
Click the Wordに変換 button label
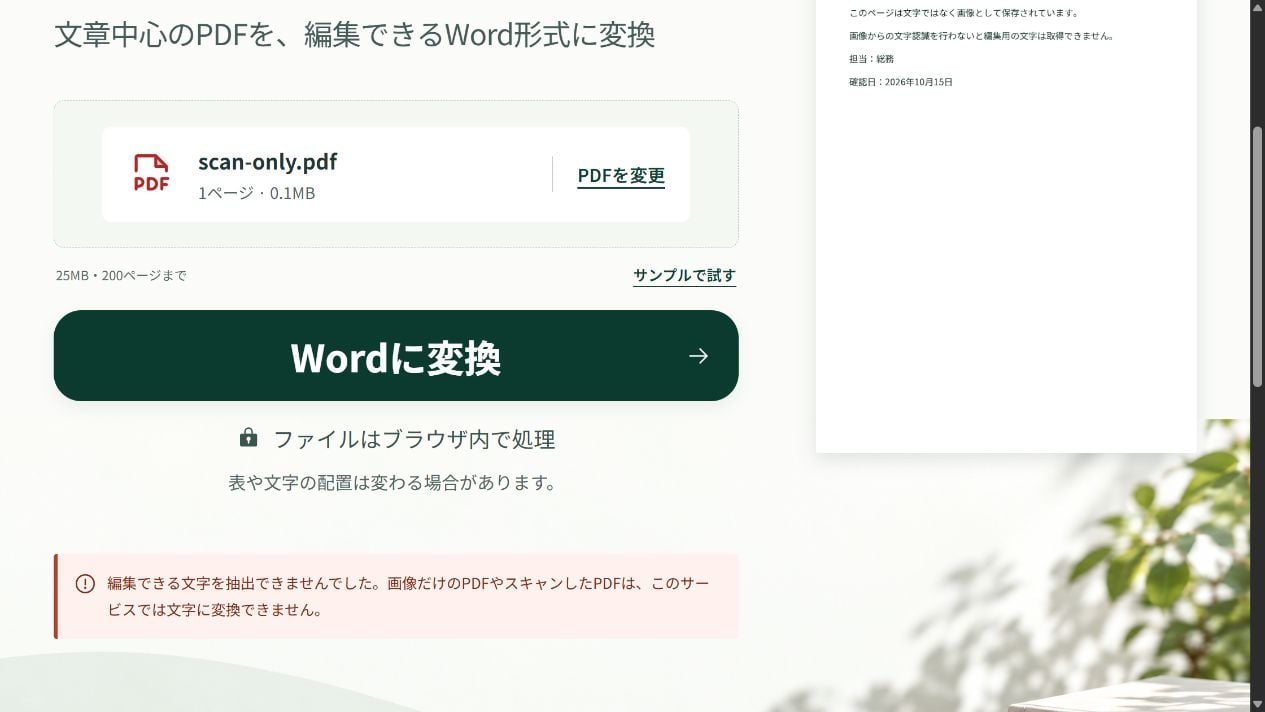tap(395, 357)
